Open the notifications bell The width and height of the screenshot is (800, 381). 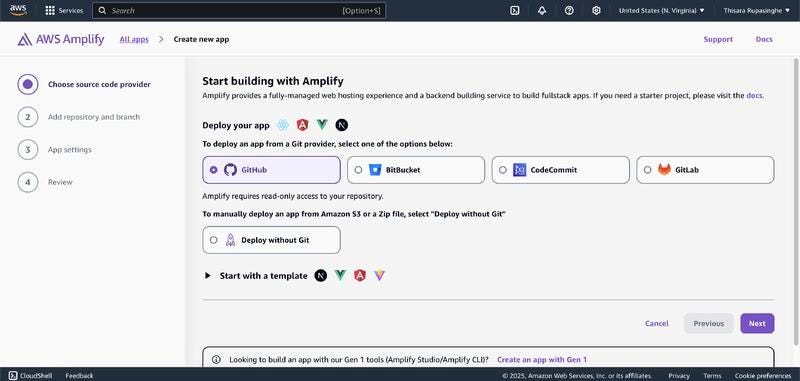coord(542,10)
